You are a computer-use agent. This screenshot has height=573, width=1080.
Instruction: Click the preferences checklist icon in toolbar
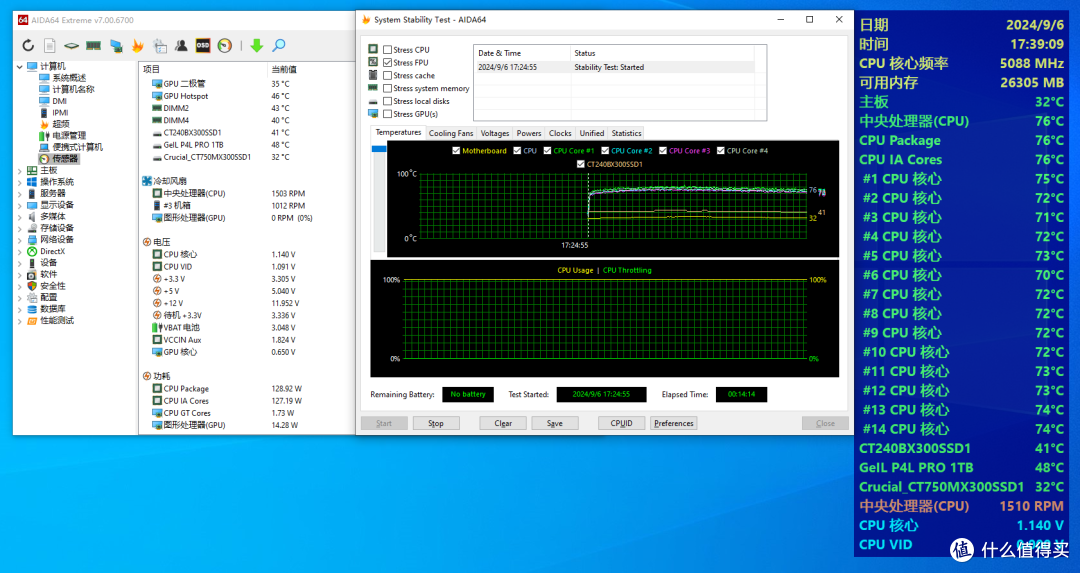point(160,45)
